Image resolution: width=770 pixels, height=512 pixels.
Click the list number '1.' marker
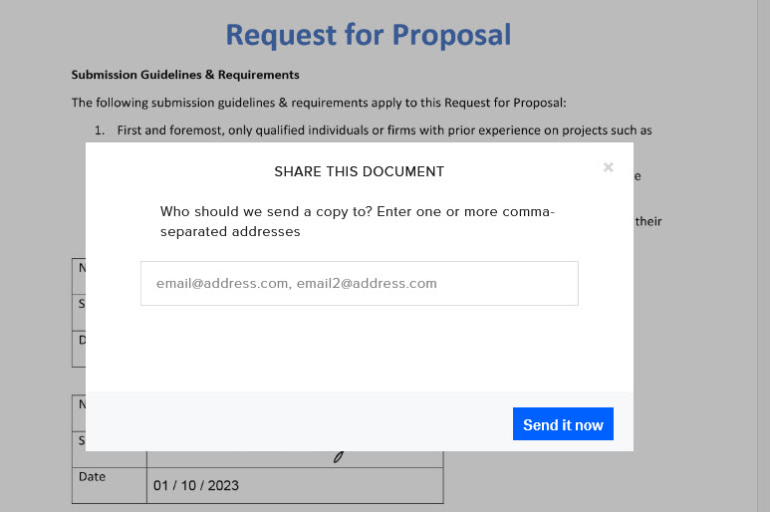[x=100, y=130]
